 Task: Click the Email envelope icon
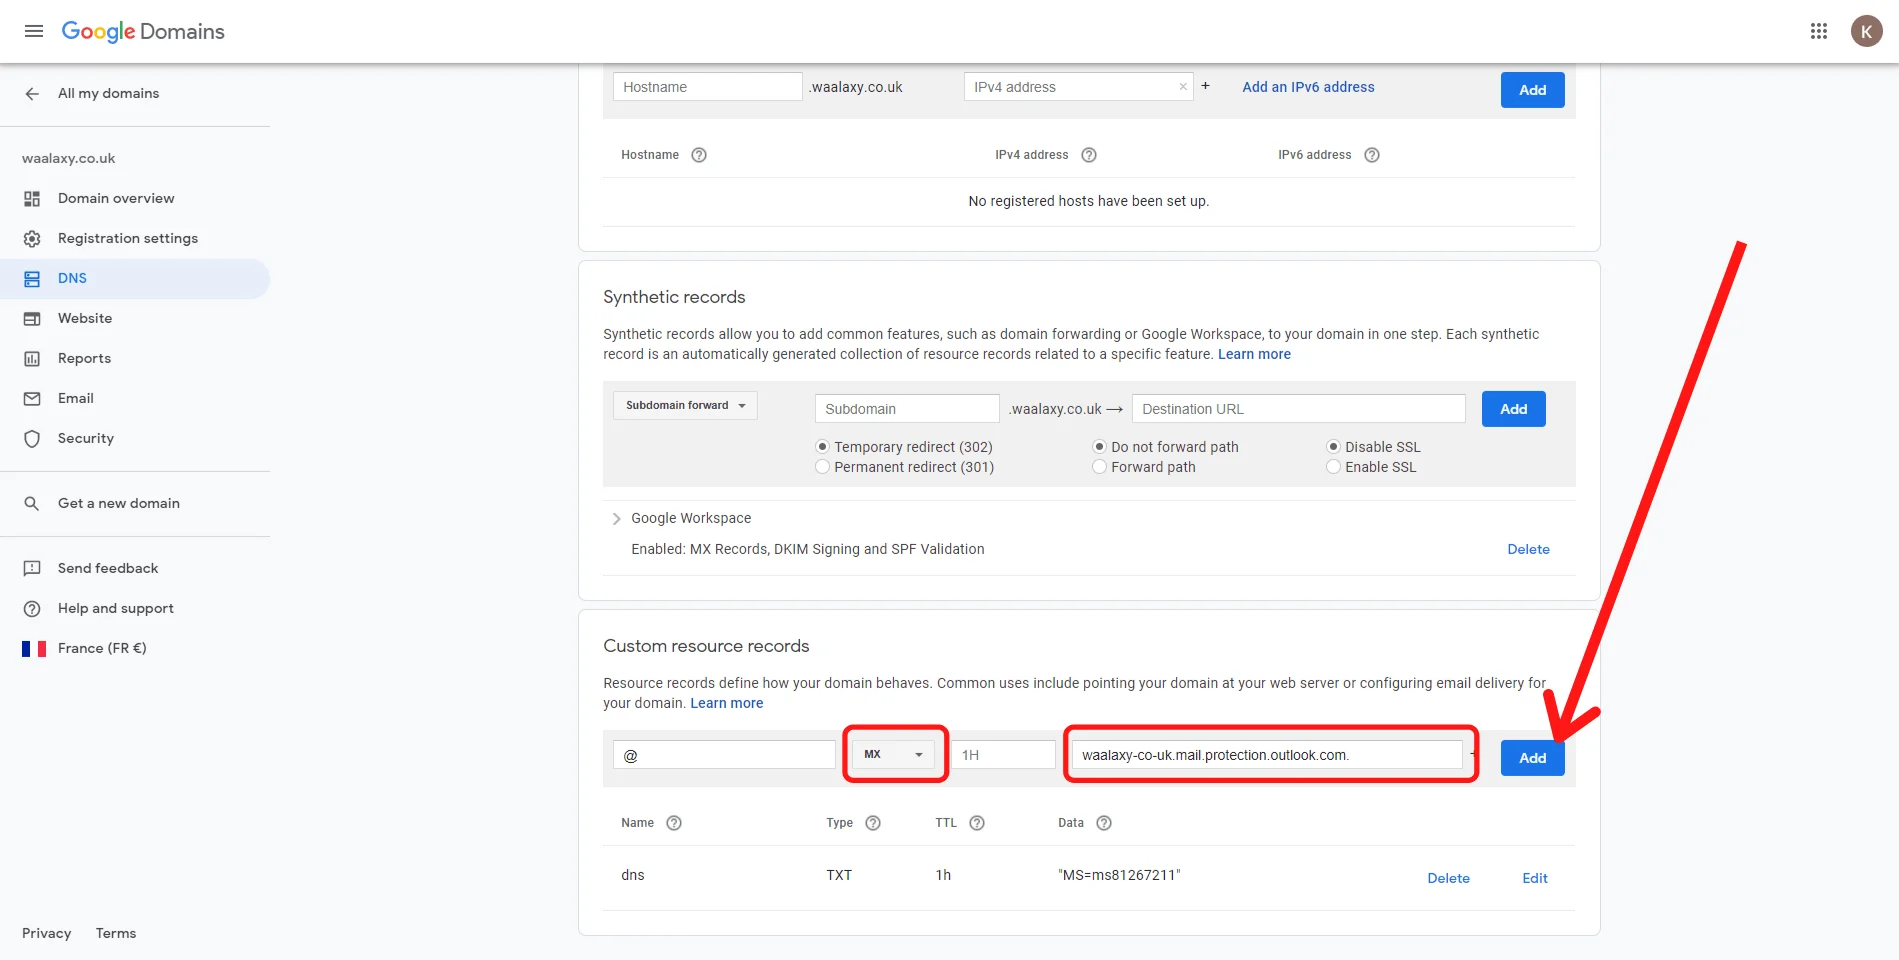(32, 399)
